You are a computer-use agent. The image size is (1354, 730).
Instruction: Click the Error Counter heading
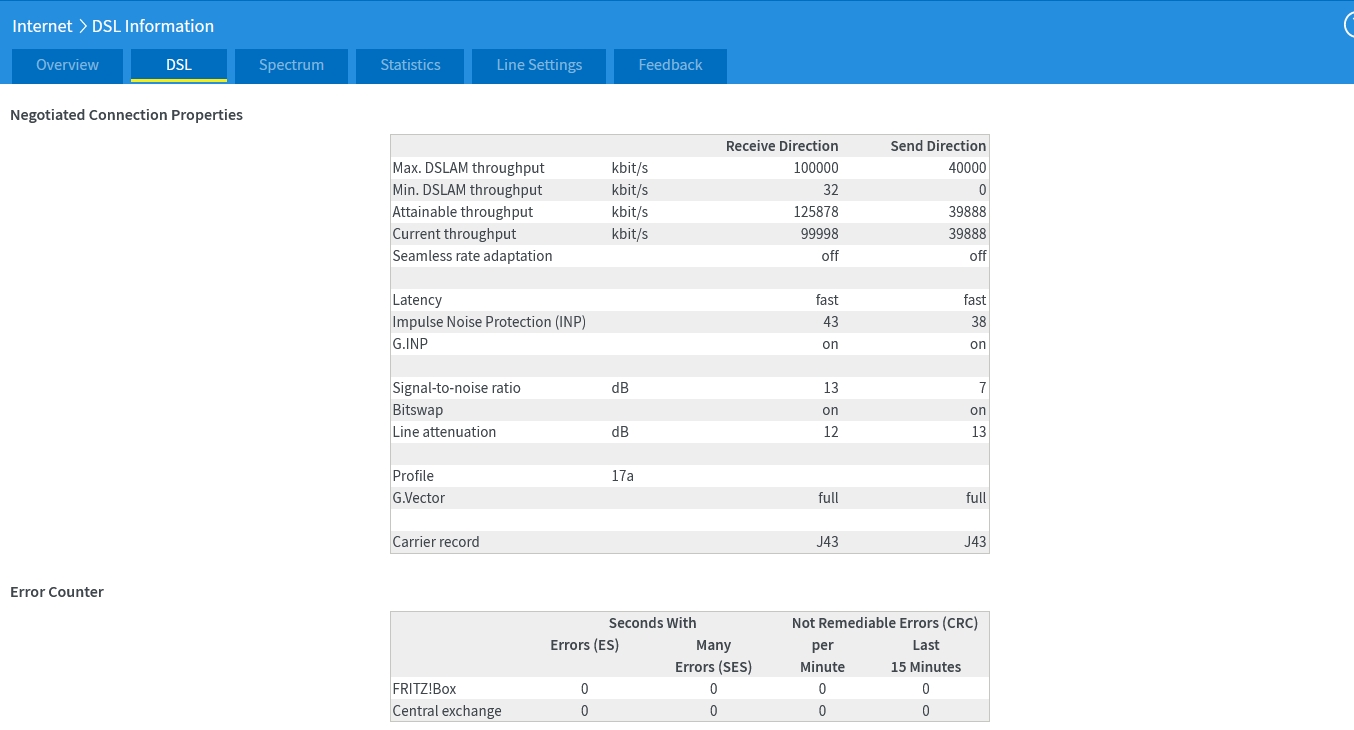[57, 592]
